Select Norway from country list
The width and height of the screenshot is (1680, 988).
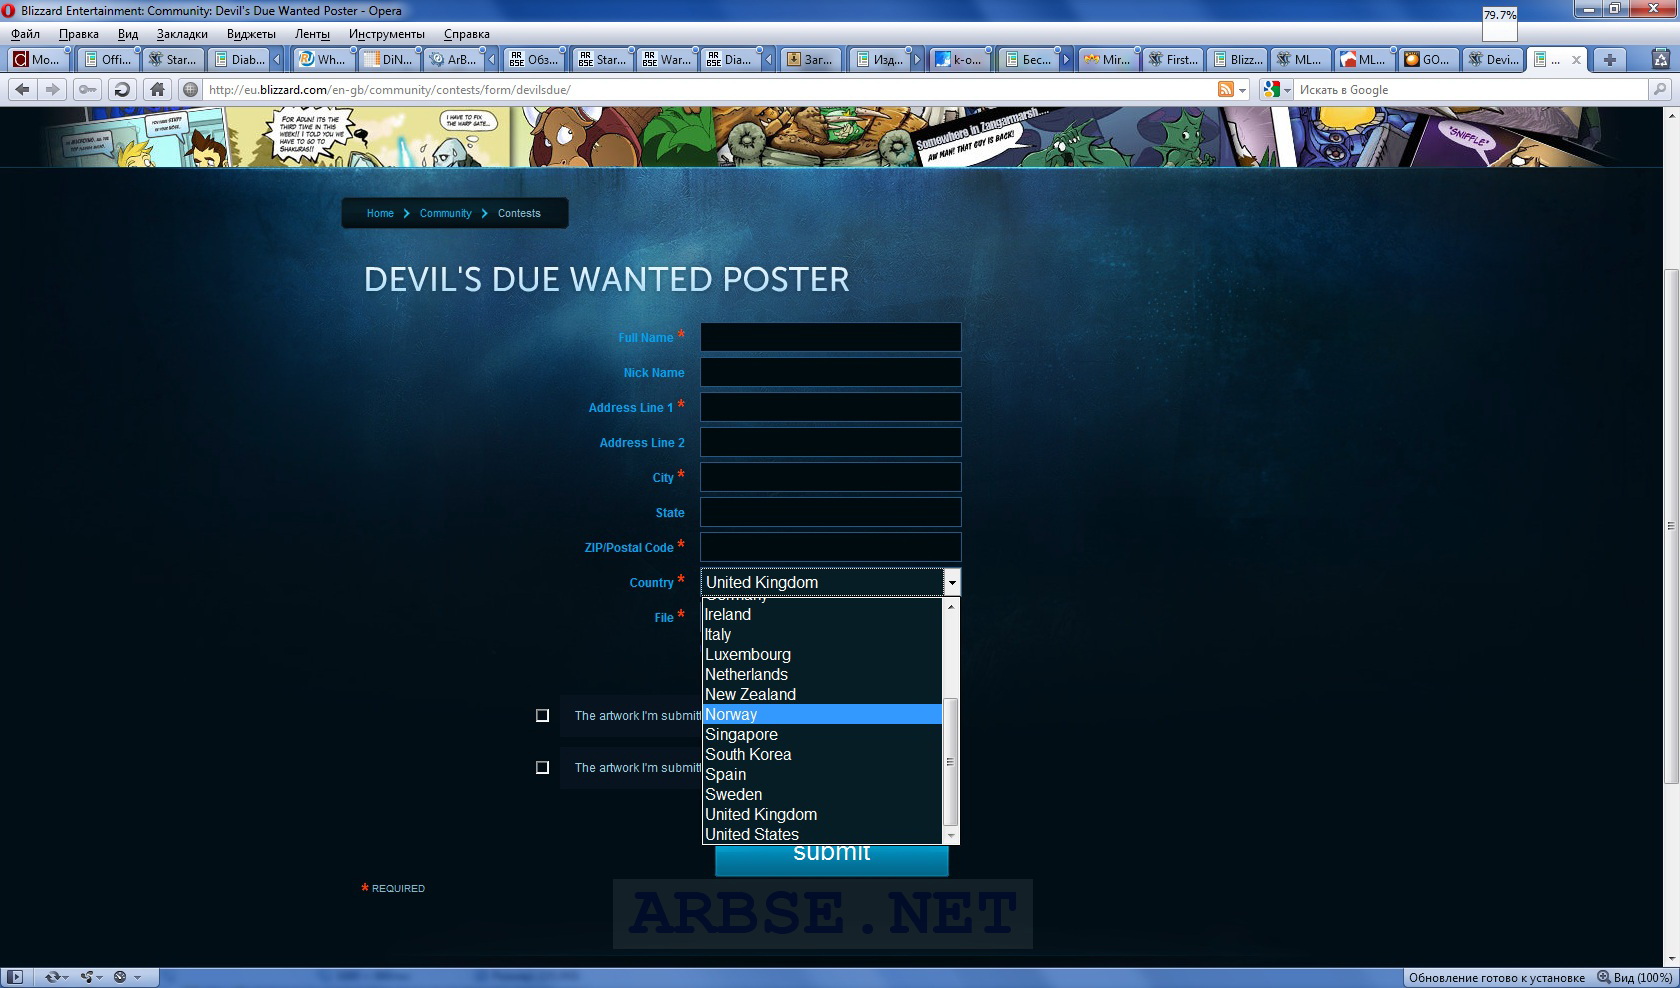[822, 714]
